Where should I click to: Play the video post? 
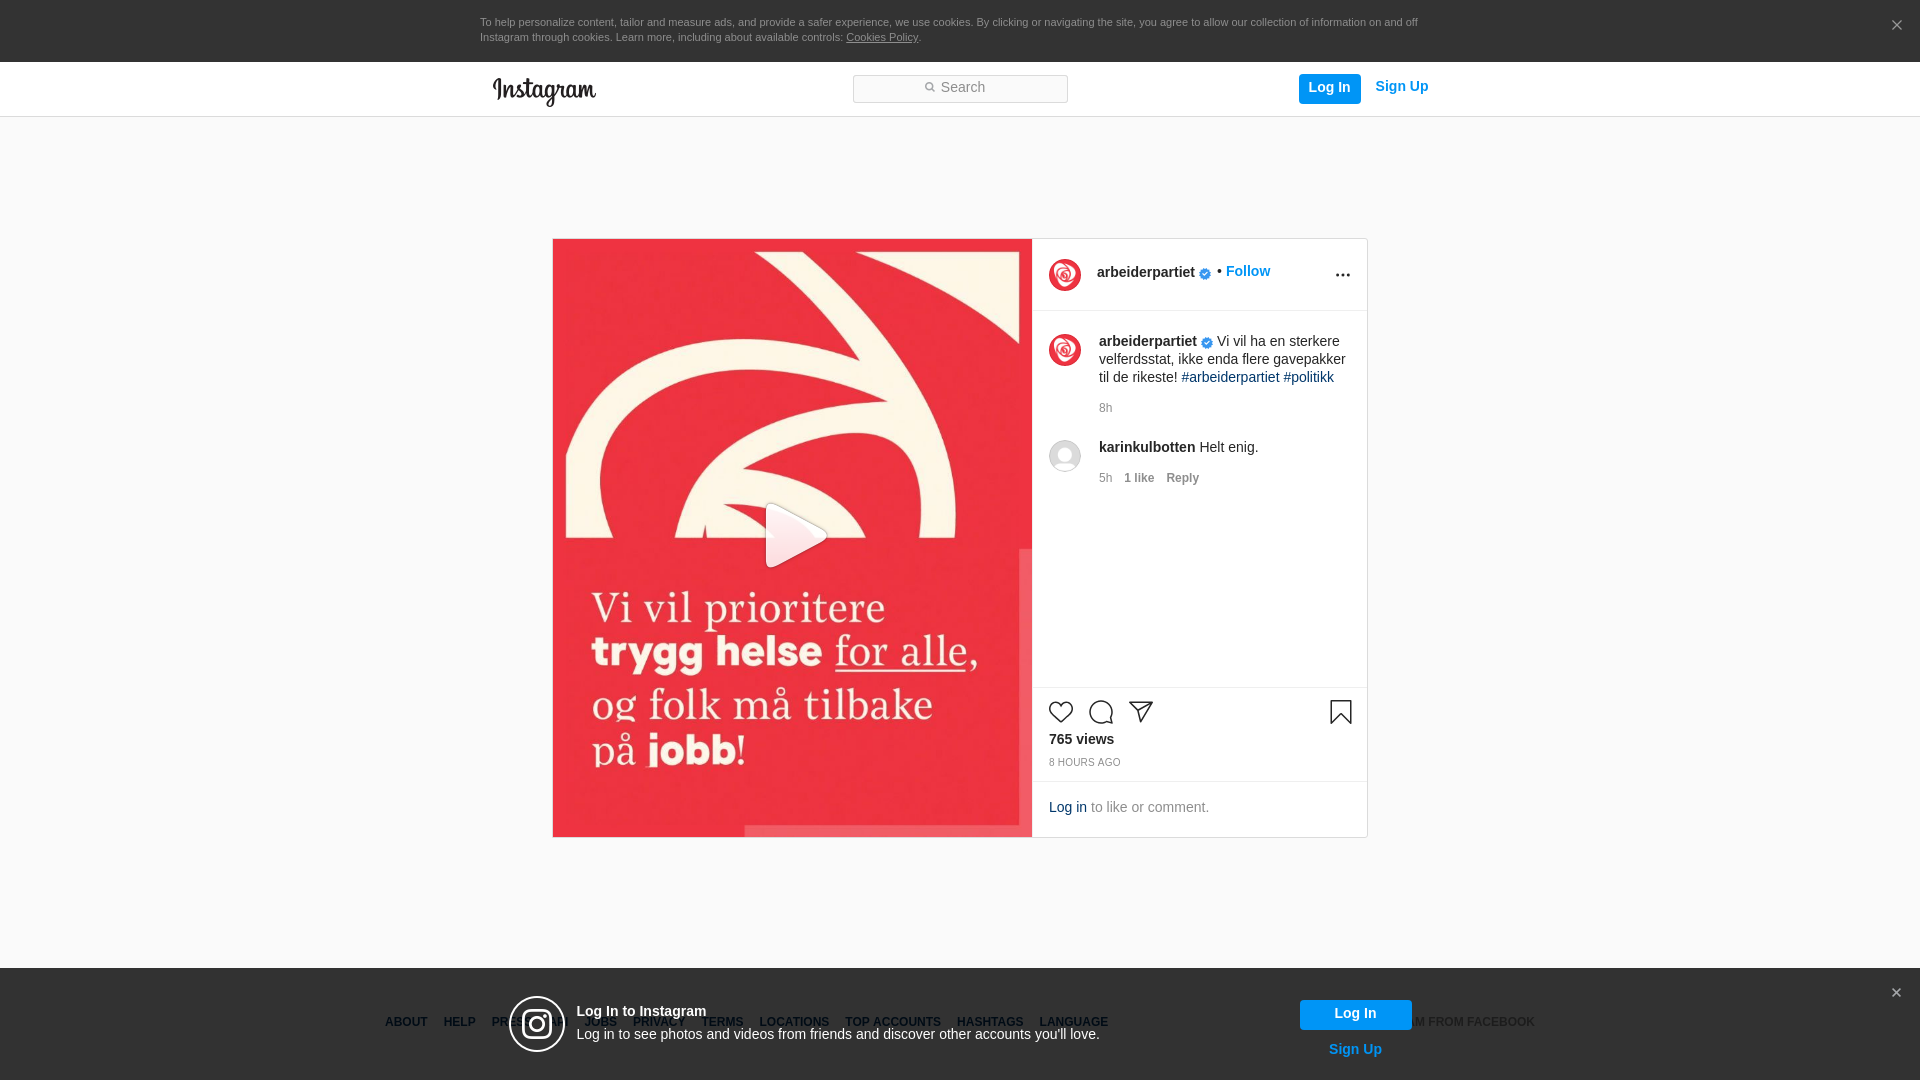point(793,537)
